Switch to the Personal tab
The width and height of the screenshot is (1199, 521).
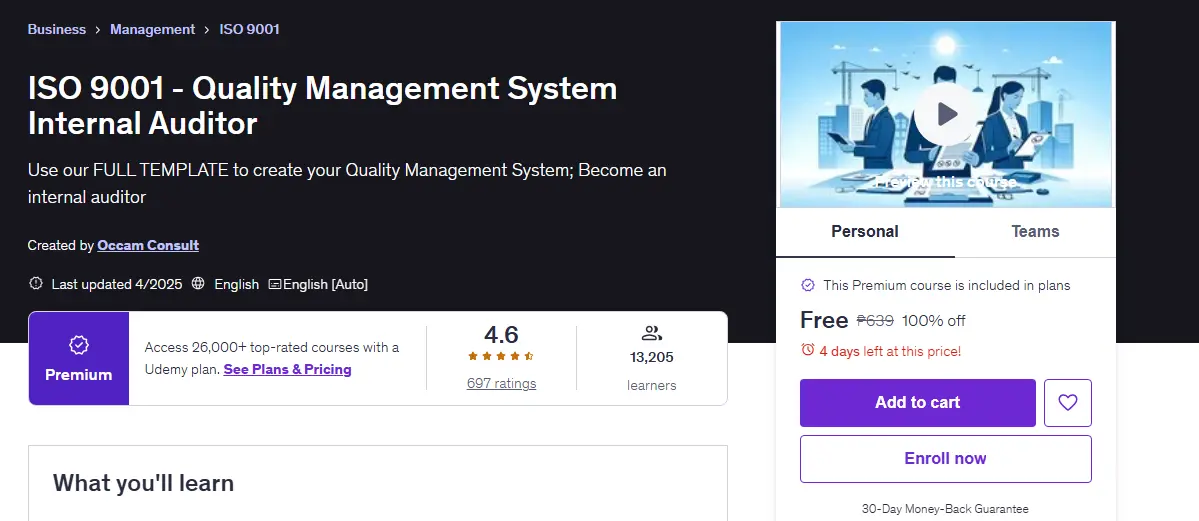[865, 232]
